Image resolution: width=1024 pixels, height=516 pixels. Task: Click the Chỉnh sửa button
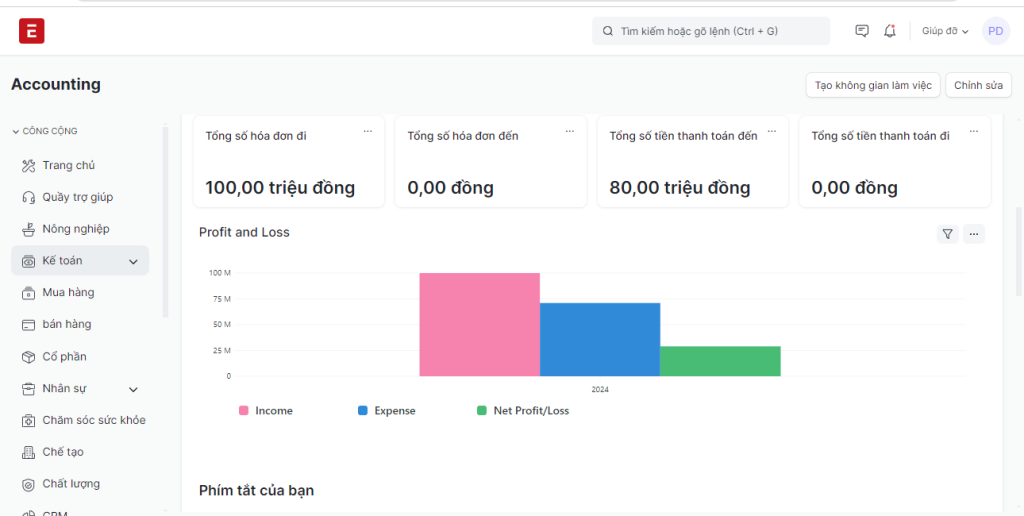click(x=978, y=85)
